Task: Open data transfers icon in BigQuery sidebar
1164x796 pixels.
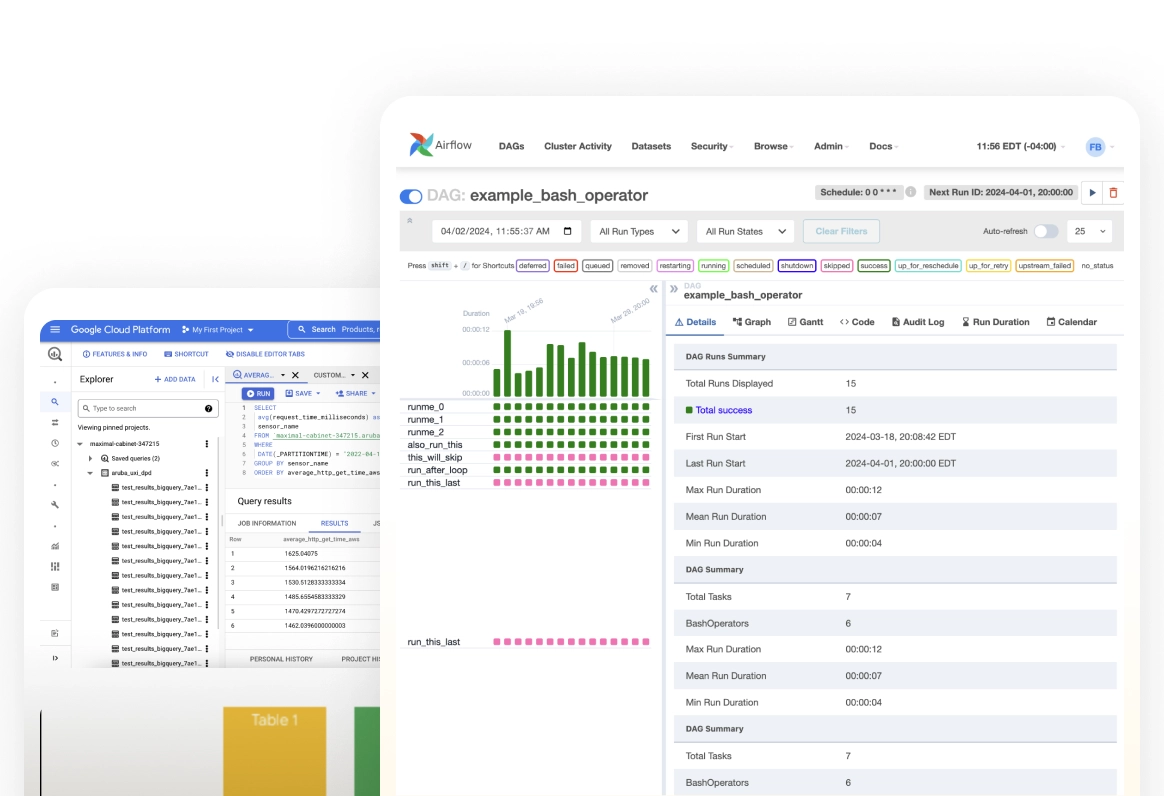Action: point(55,423)
